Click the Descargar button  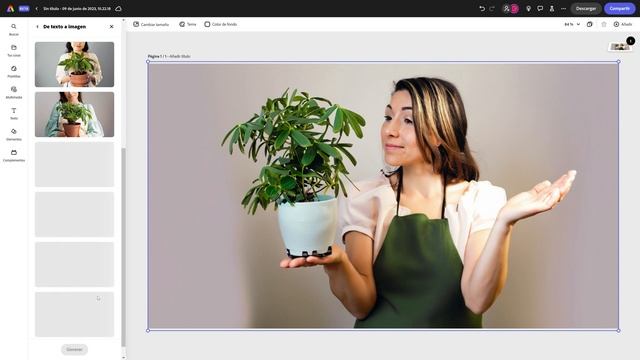pos(586,9)
